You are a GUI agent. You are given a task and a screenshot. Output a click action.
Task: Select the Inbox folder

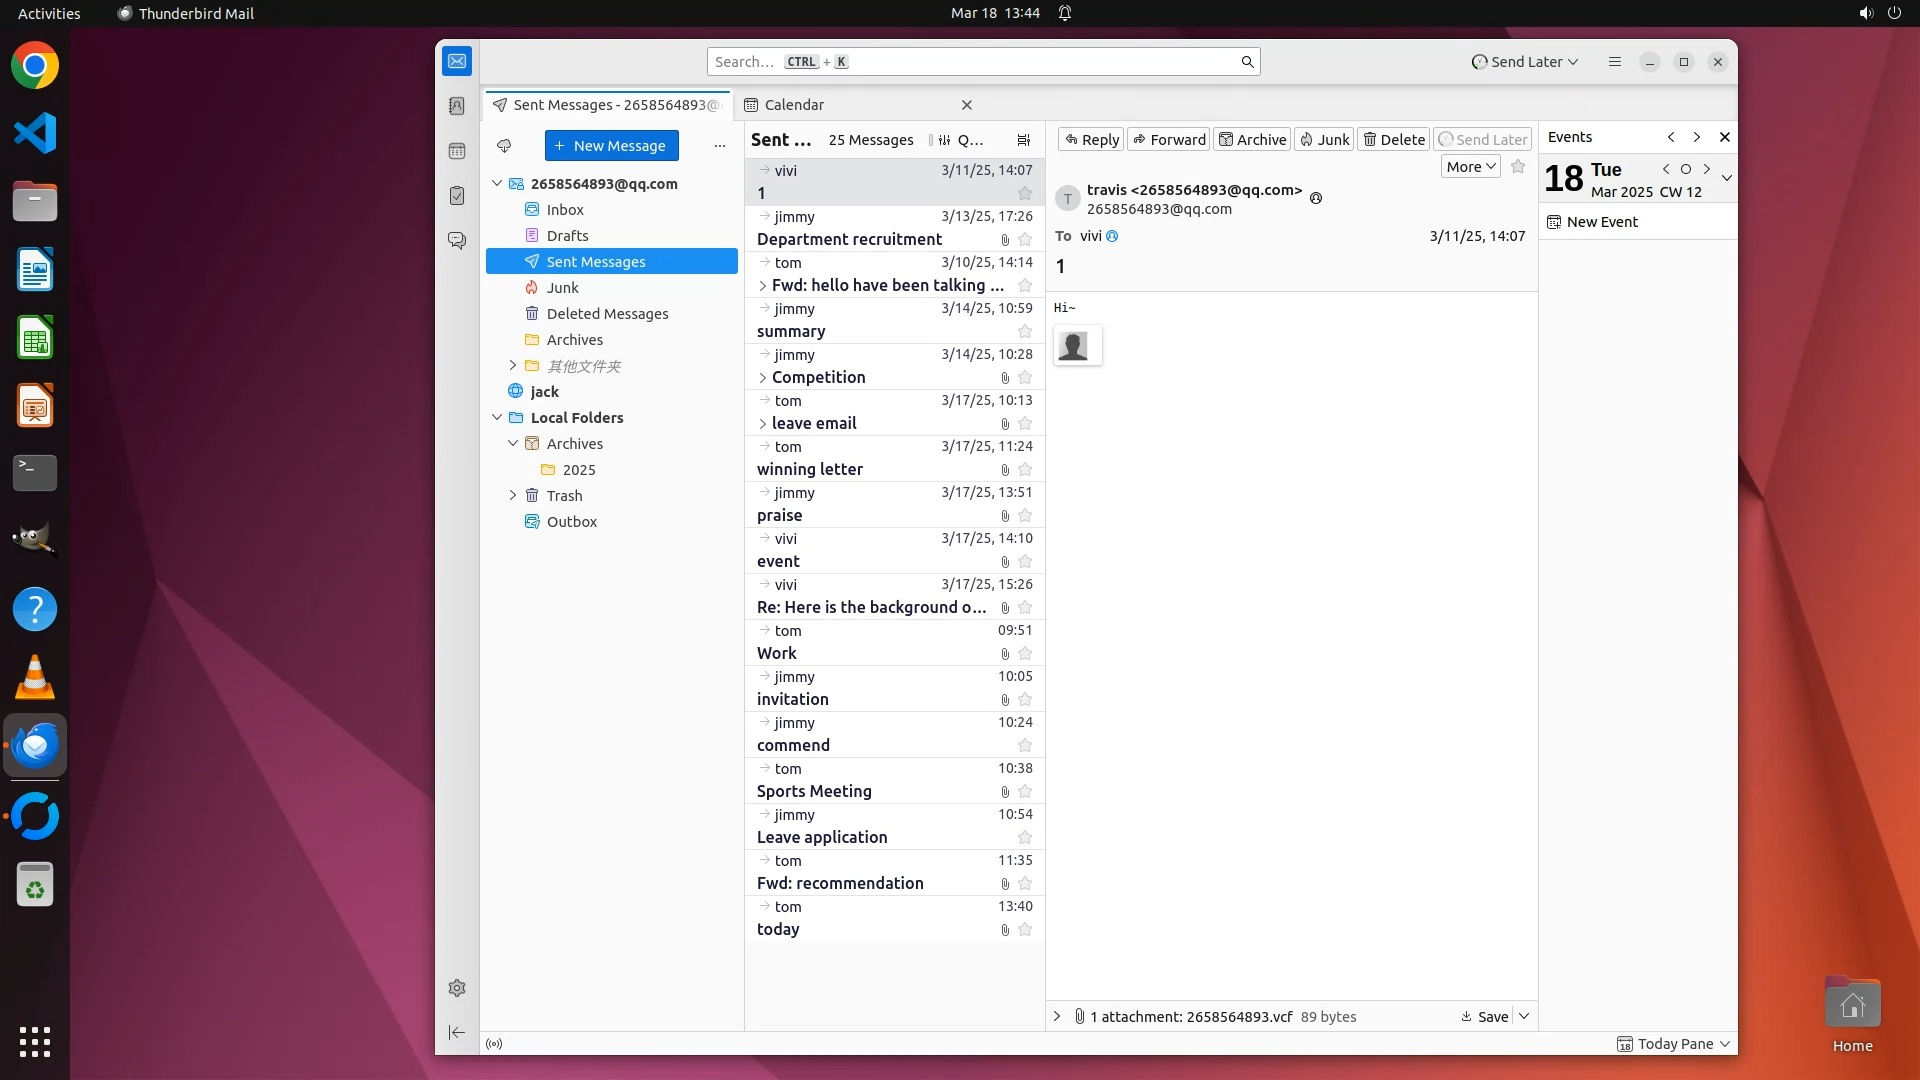(x=565, y=210)
